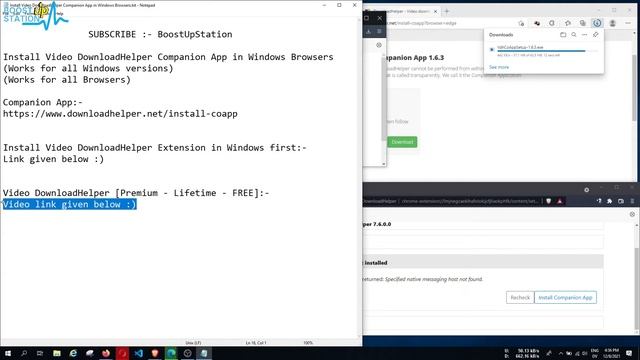
Task: Open the Edge profile avatar
Action: point(613,23)
